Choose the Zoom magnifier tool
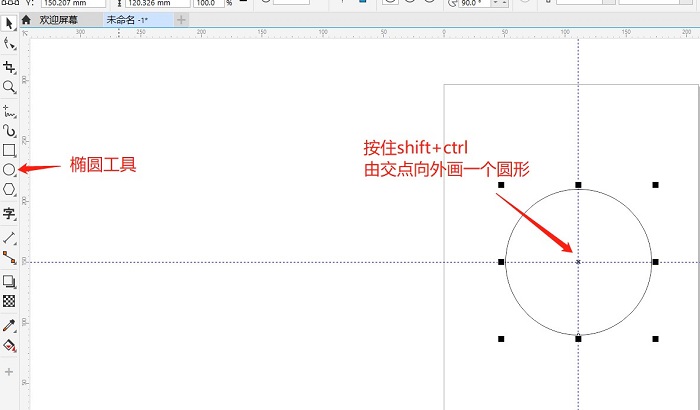 click(x=9, y=87)
